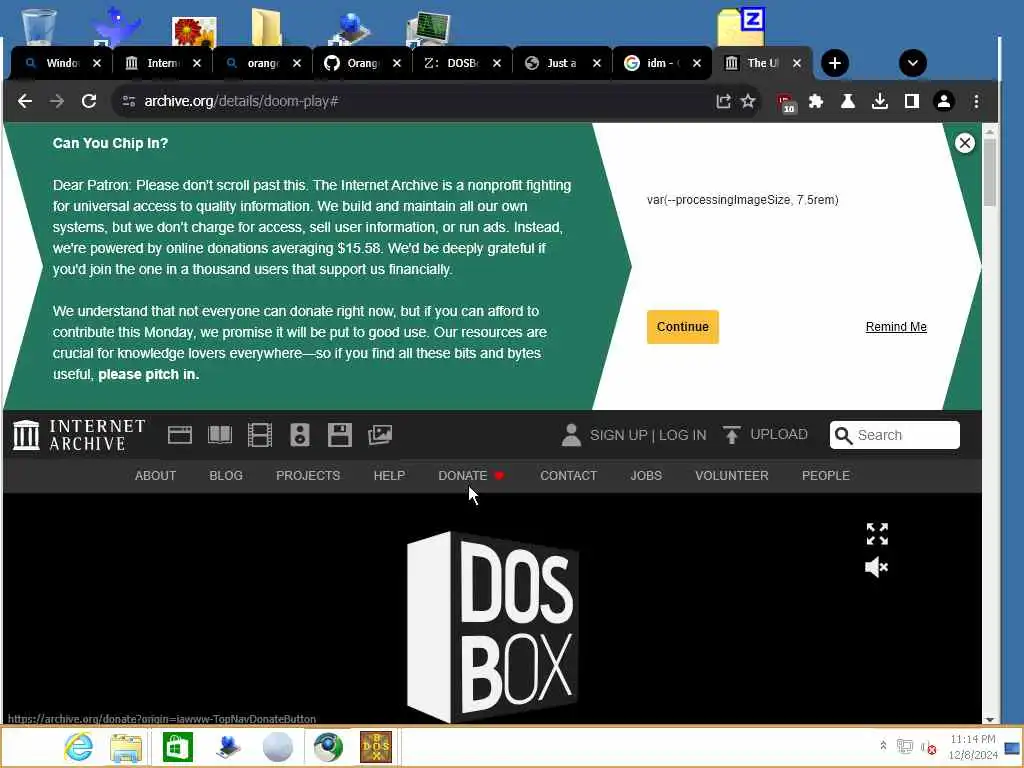1024x768 pixels.
Task: Open the BLOG menu item
Action: point(226,475)
